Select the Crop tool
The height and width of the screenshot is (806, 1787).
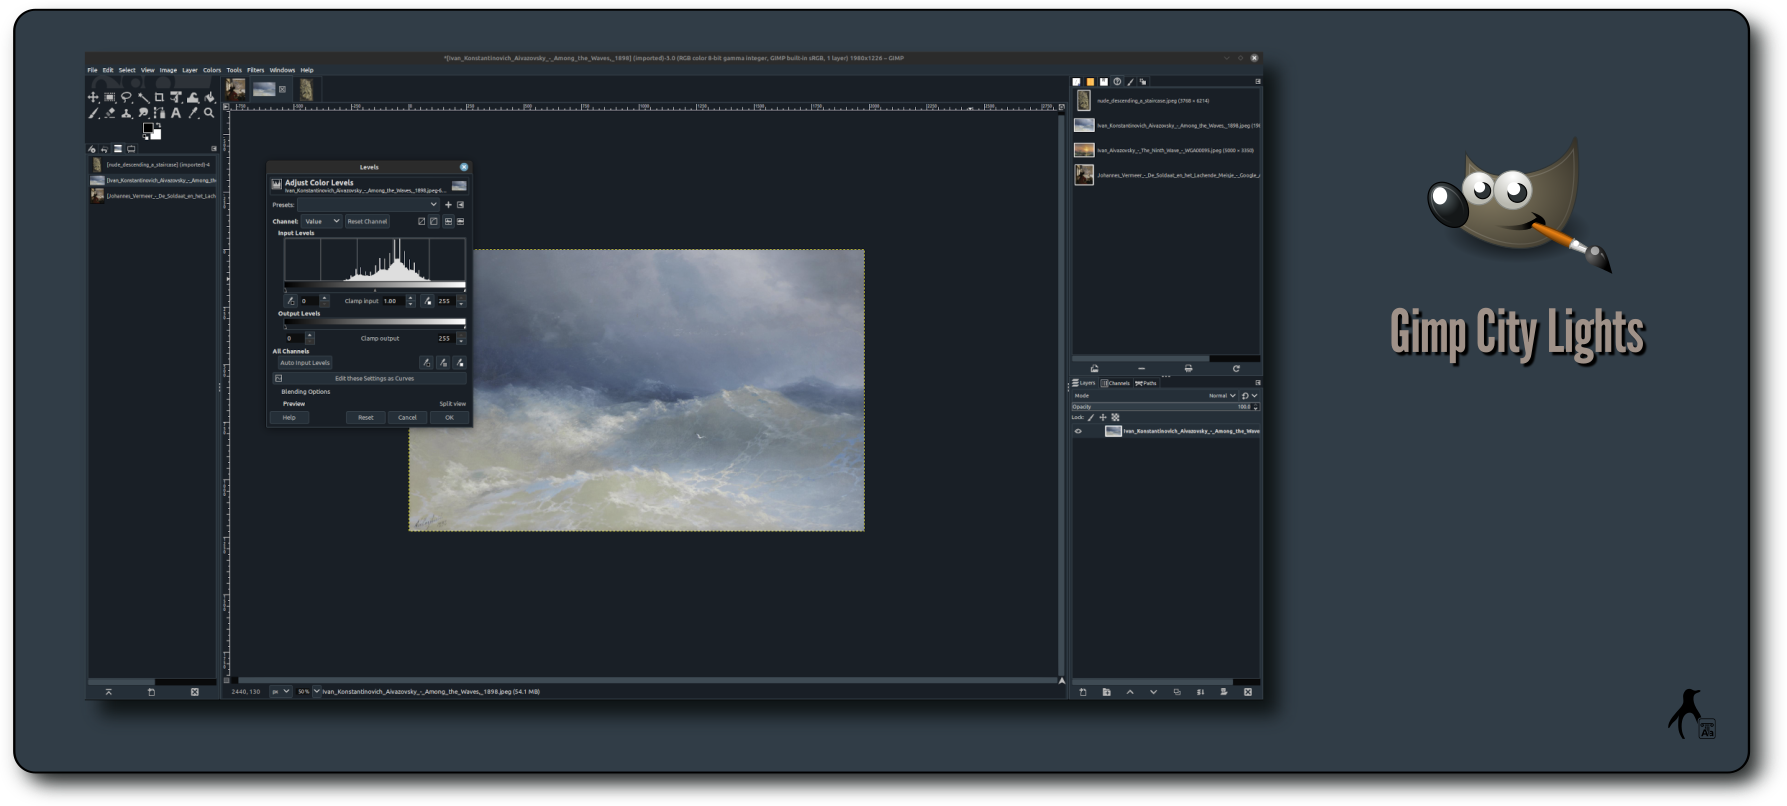[x=159, y=97]
